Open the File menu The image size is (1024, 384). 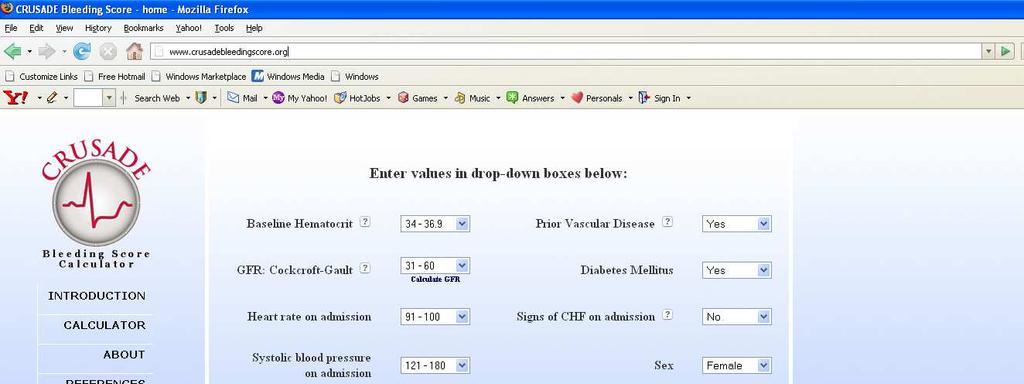pos(10,28)
